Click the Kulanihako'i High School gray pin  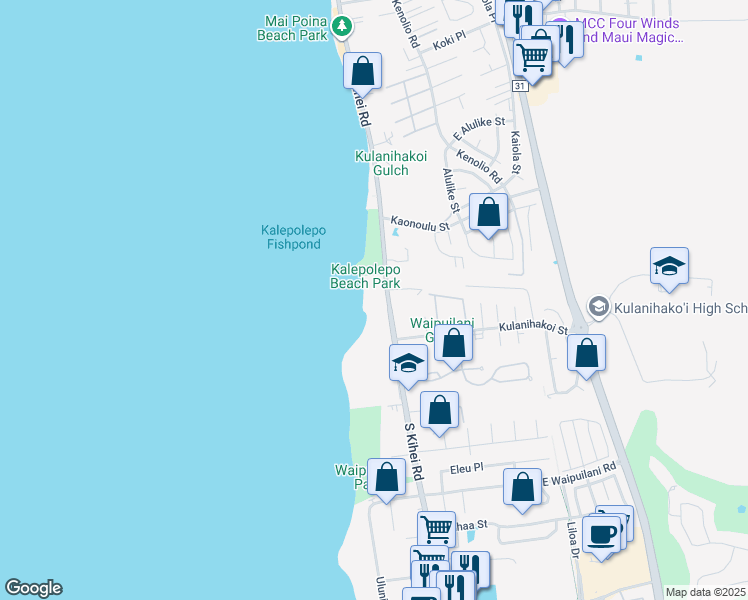coord(598,307)
